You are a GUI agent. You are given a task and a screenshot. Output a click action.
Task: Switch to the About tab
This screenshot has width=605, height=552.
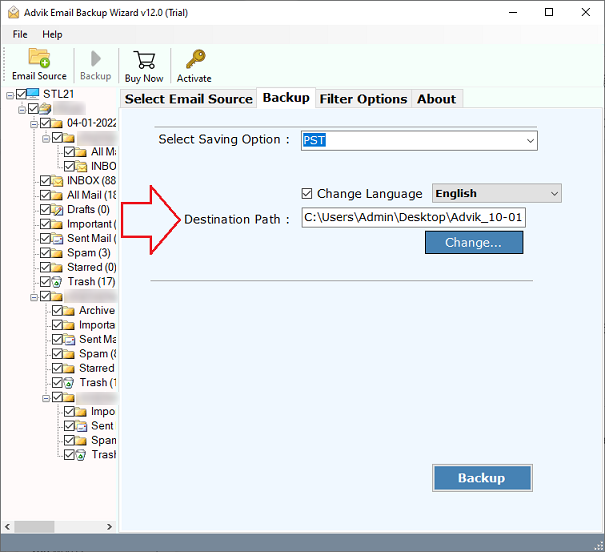coord(436,99)
